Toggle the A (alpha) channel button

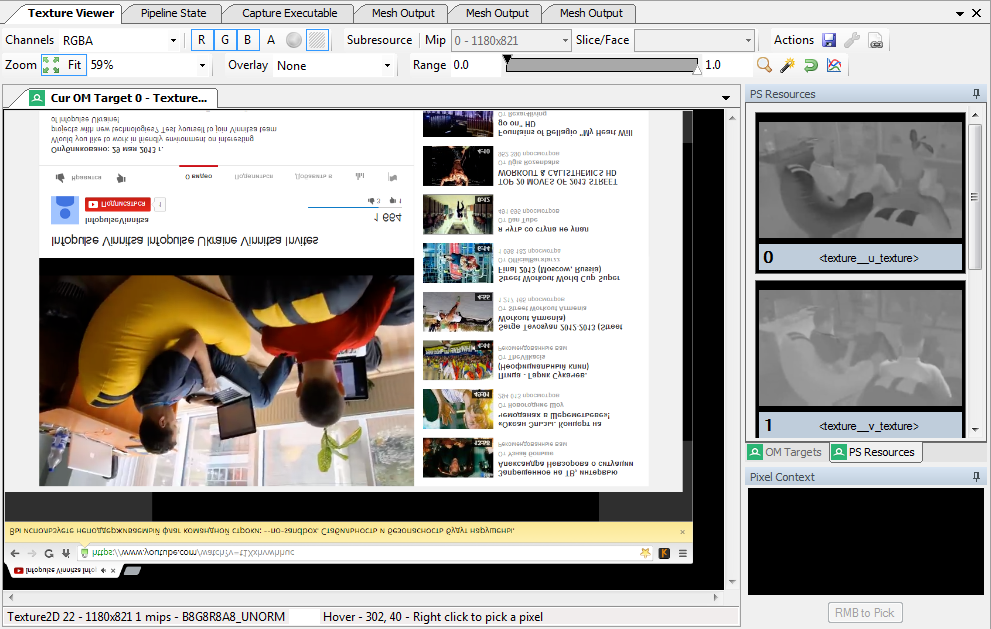coord(271,40)
